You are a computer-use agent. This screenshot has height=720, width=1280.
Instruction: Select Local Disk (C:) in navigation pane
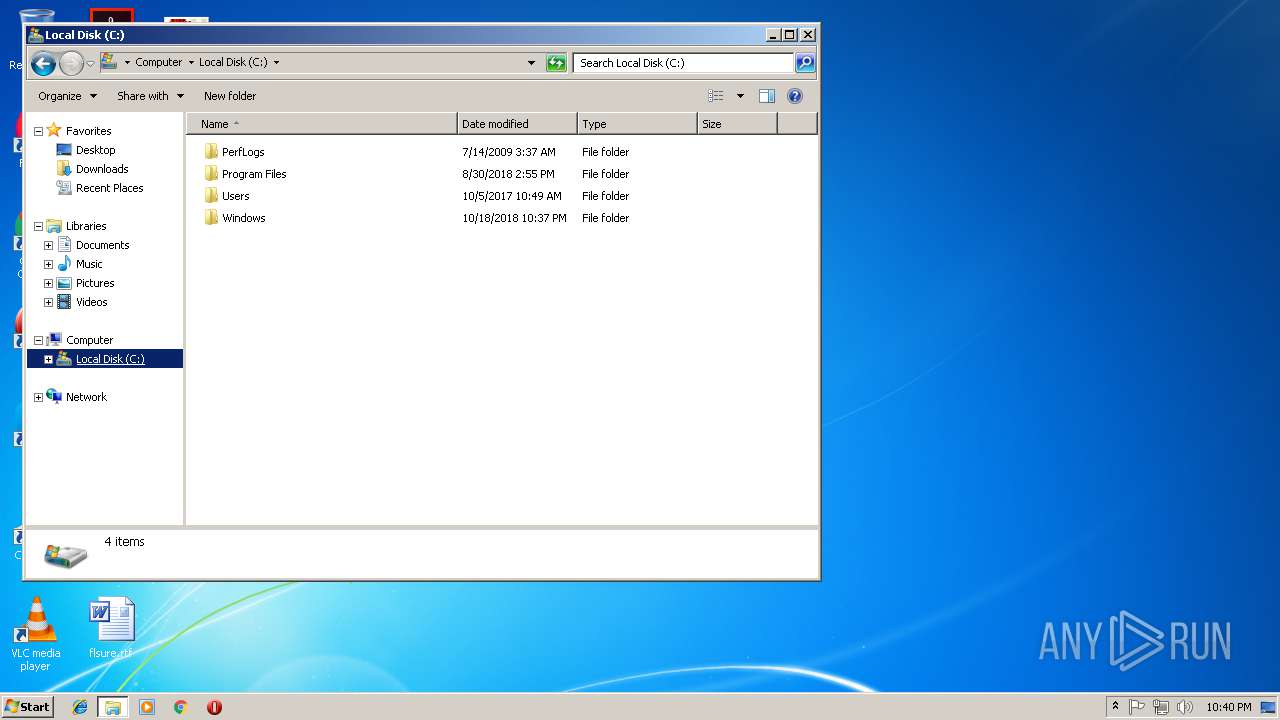coord(110,359)
